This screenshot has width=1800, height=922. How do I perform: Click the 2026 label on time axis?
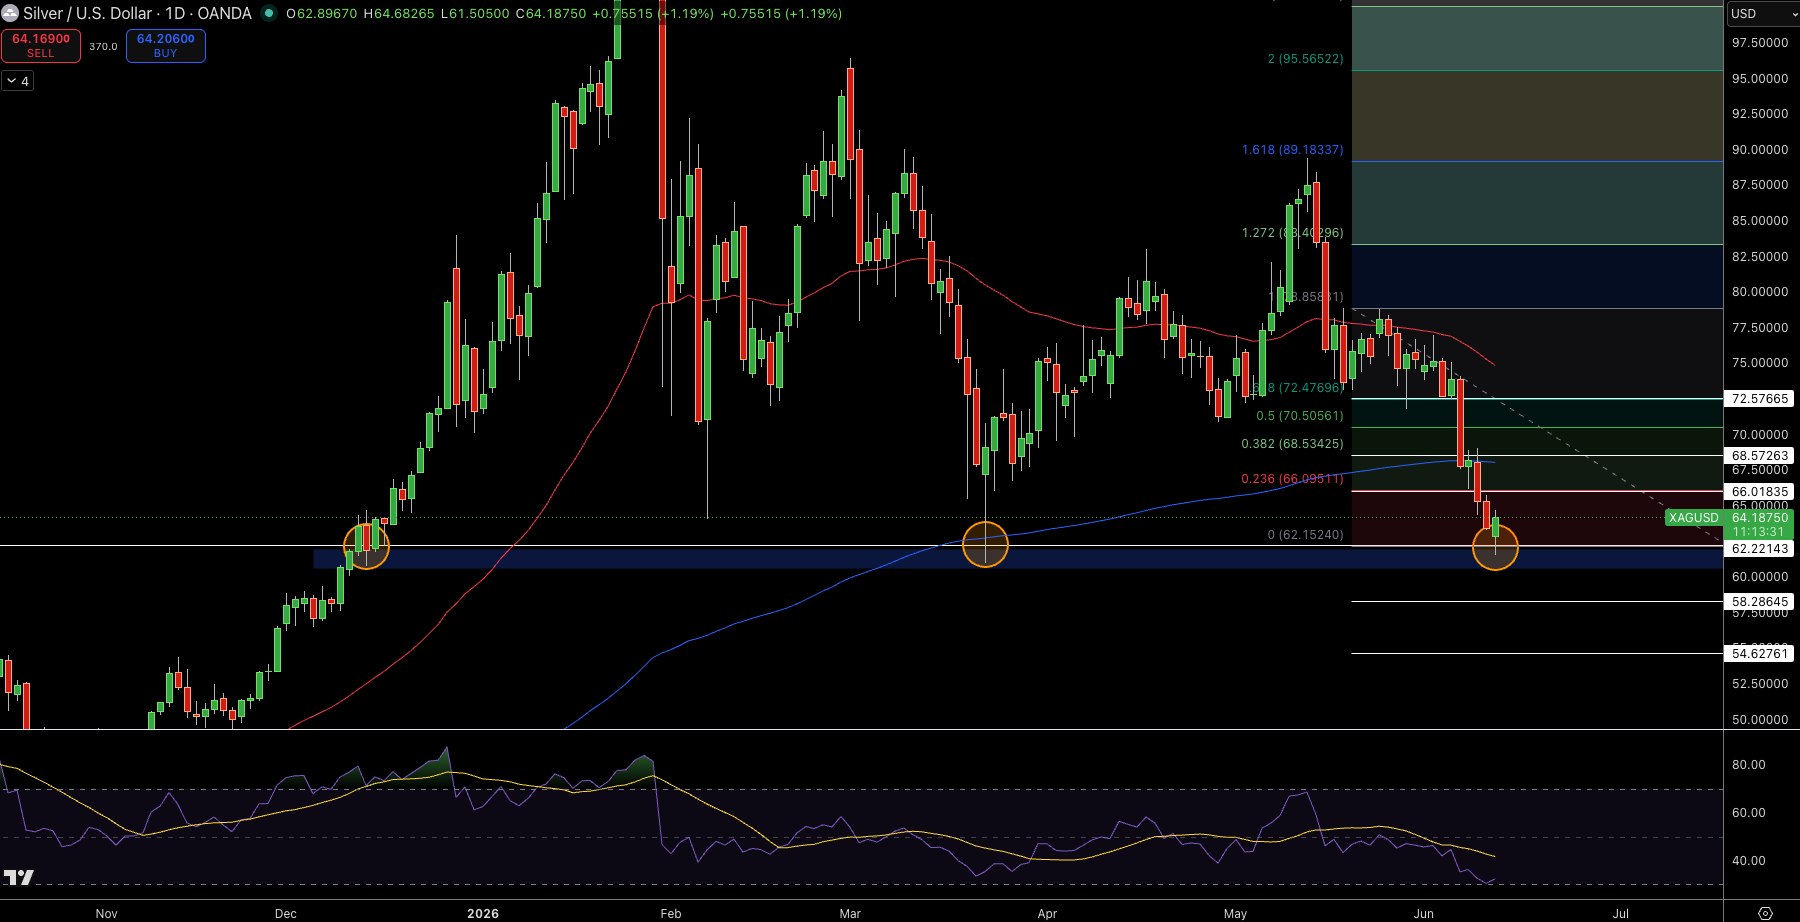(483, 914)
